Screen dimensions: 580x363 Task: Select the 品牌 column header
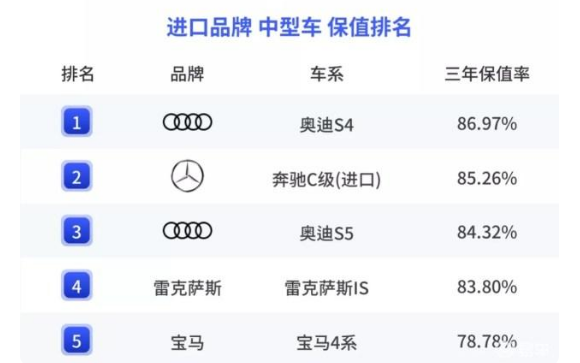[187, 74]
